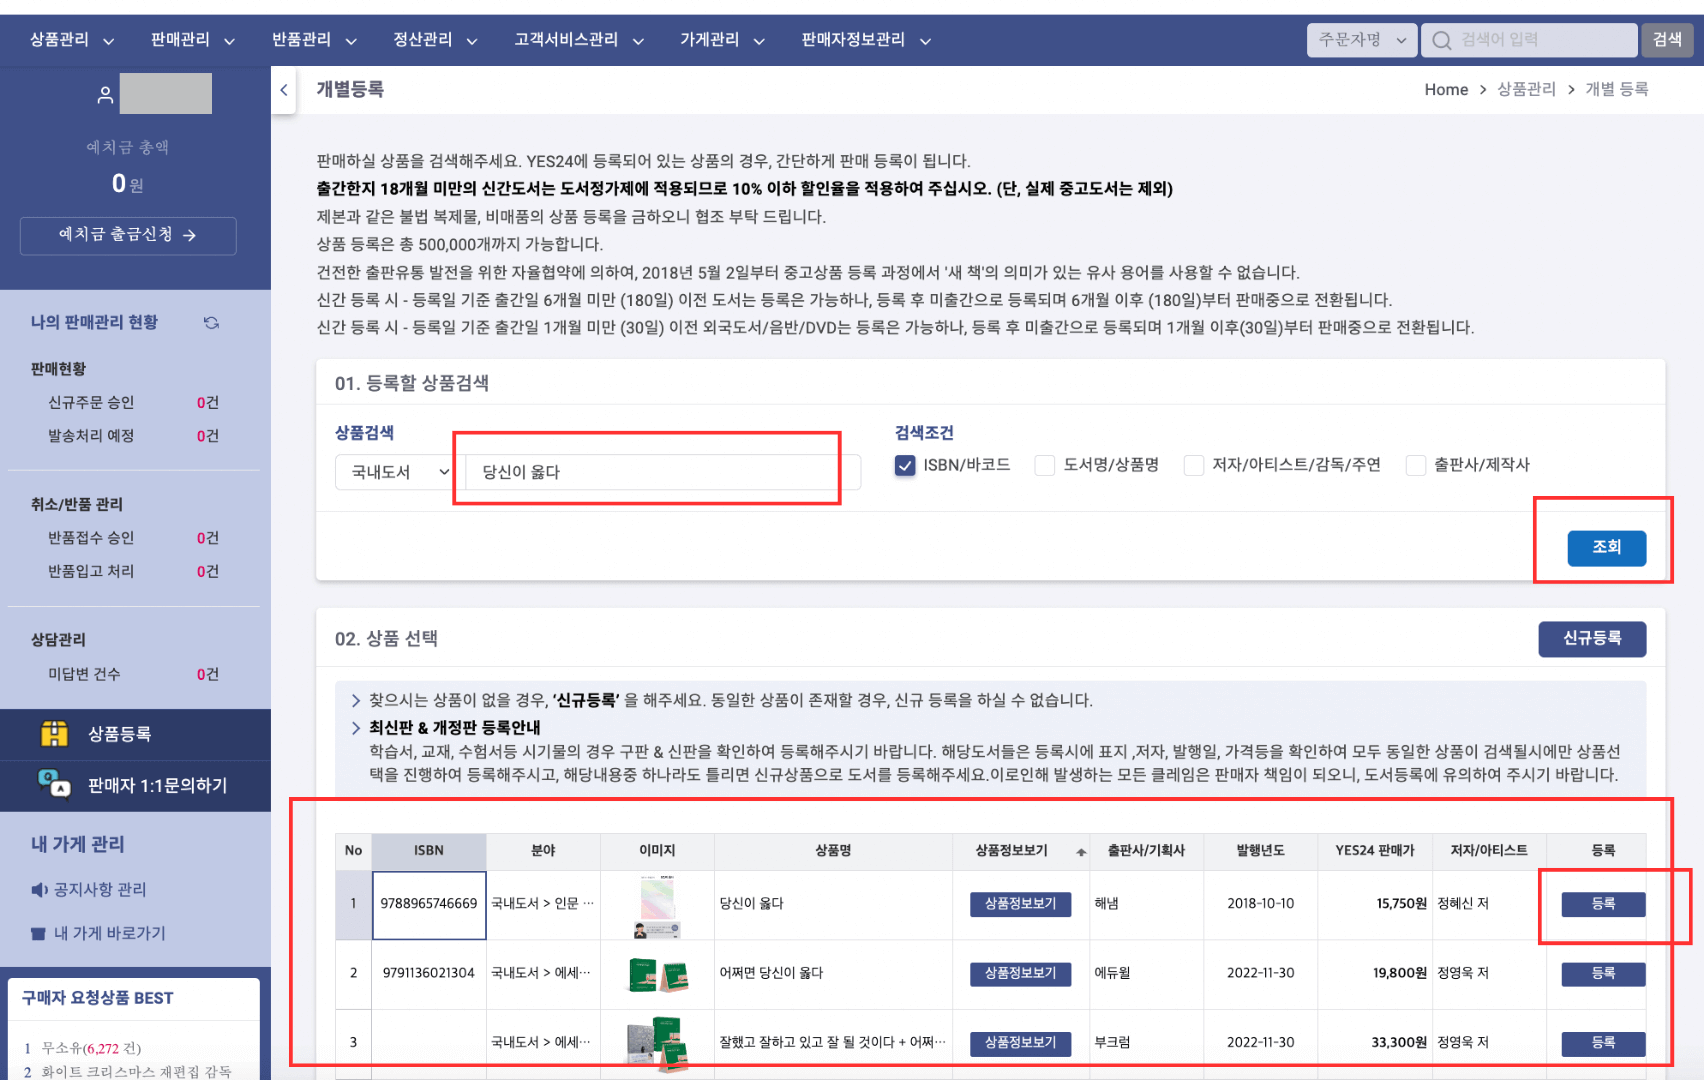Click arrow icon on 예치금 출금신청
The image size is (1704, 1080).
189,235
